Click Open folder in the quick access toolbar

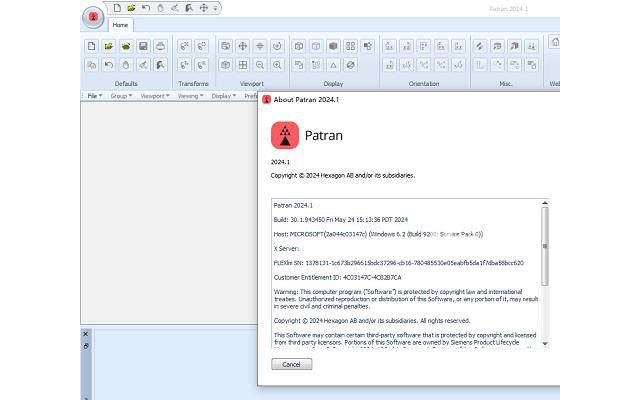click(x=131, y=8)
